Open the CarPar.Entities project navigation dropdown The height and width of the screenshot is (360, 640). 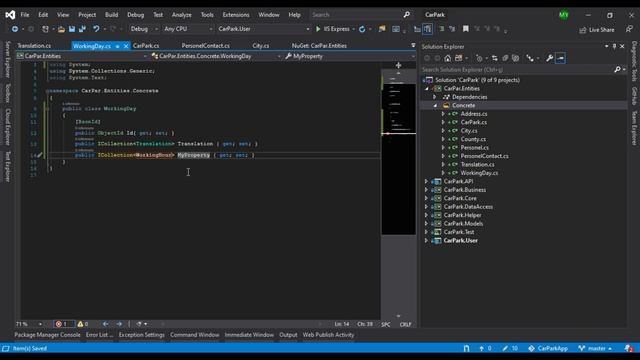pyautogui.click(x=82, y=56)
